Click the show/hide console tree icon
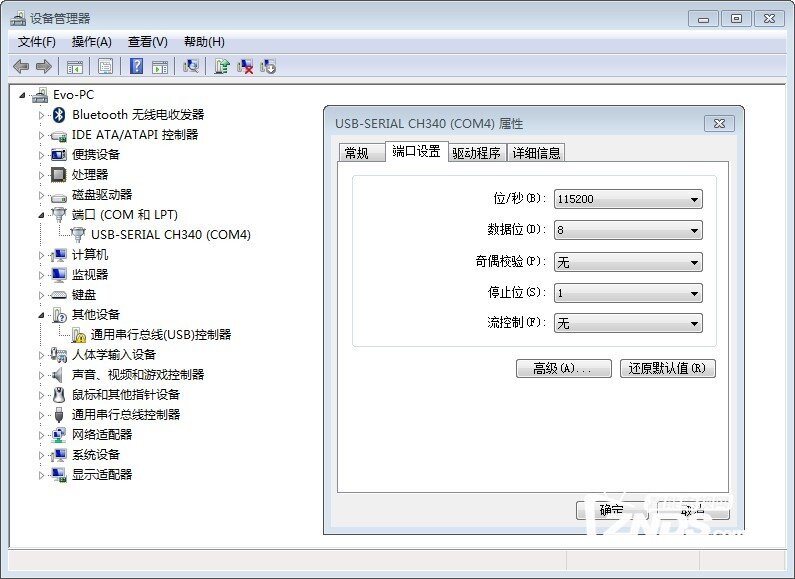 point(75,66)
